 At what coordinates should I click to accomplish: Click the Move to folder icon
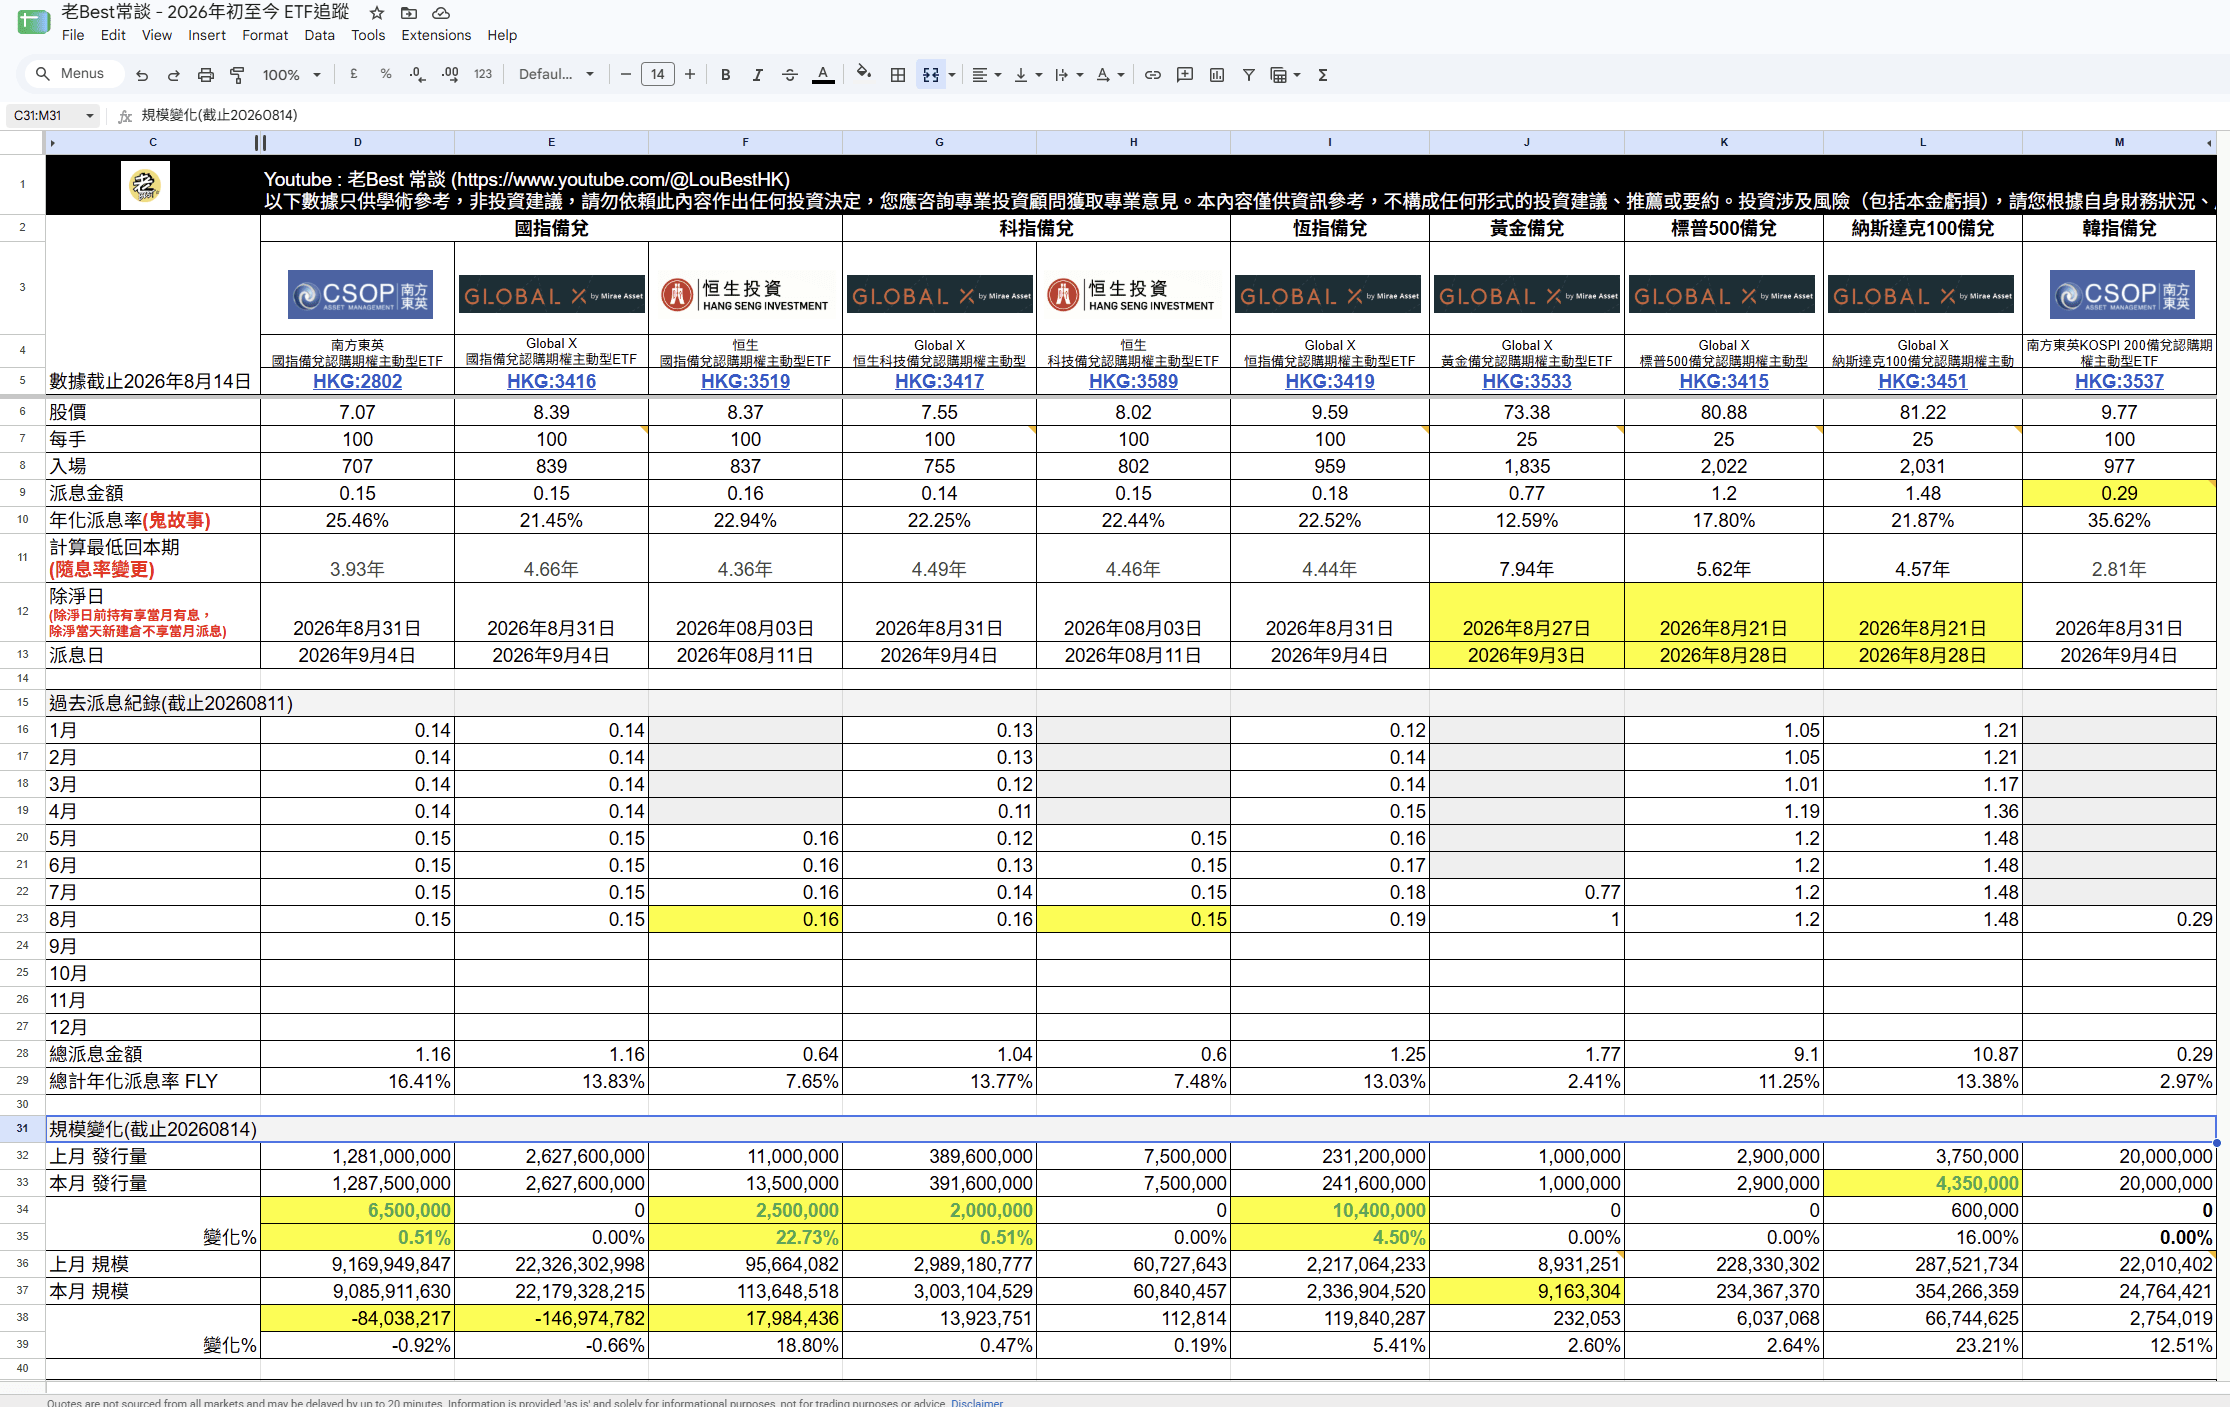point(409,13)
